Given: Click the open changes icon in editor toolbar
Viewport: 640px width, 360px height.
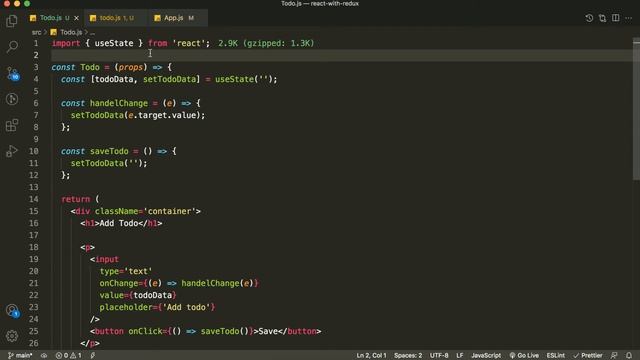Looking at the screenshot, I should point(602,18).
